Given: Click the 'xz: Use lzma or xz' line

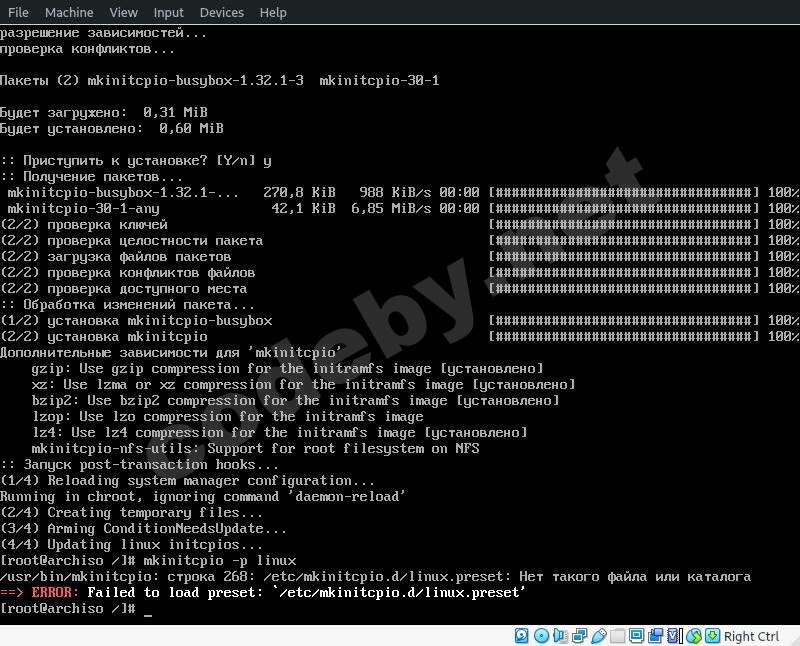Looking at the screenshot, I should pyautogui.click(x=303, y=384).
